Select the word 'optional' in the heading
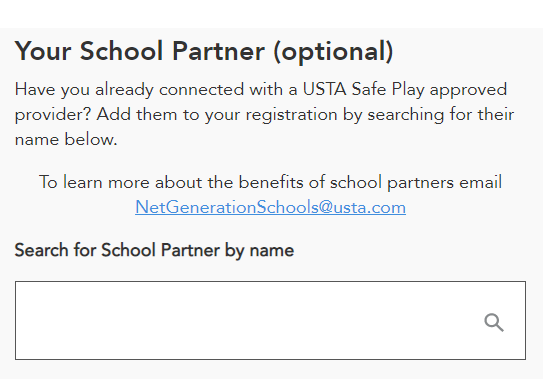 tap(333, 52)
